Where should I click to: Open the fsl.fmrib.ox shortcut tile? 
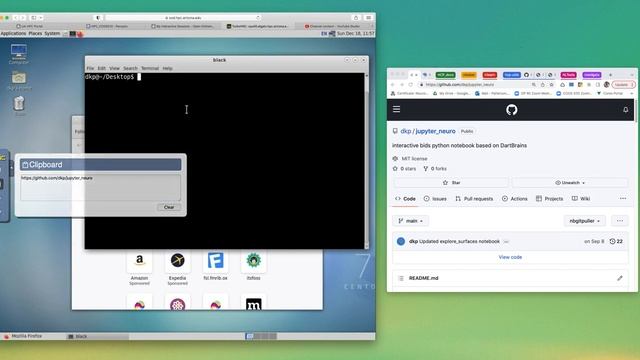(216, 266)
